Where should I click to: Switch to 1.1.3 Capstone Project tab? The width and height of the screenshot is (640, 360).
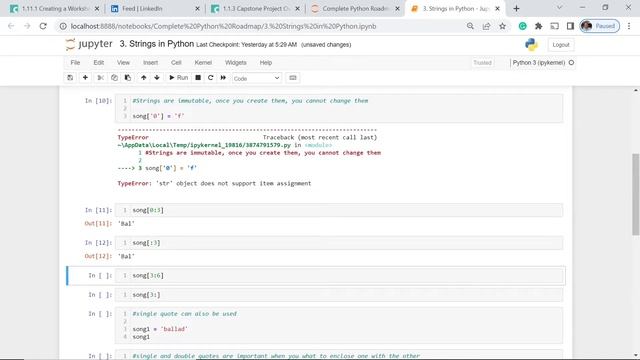(x=256, y=9)
